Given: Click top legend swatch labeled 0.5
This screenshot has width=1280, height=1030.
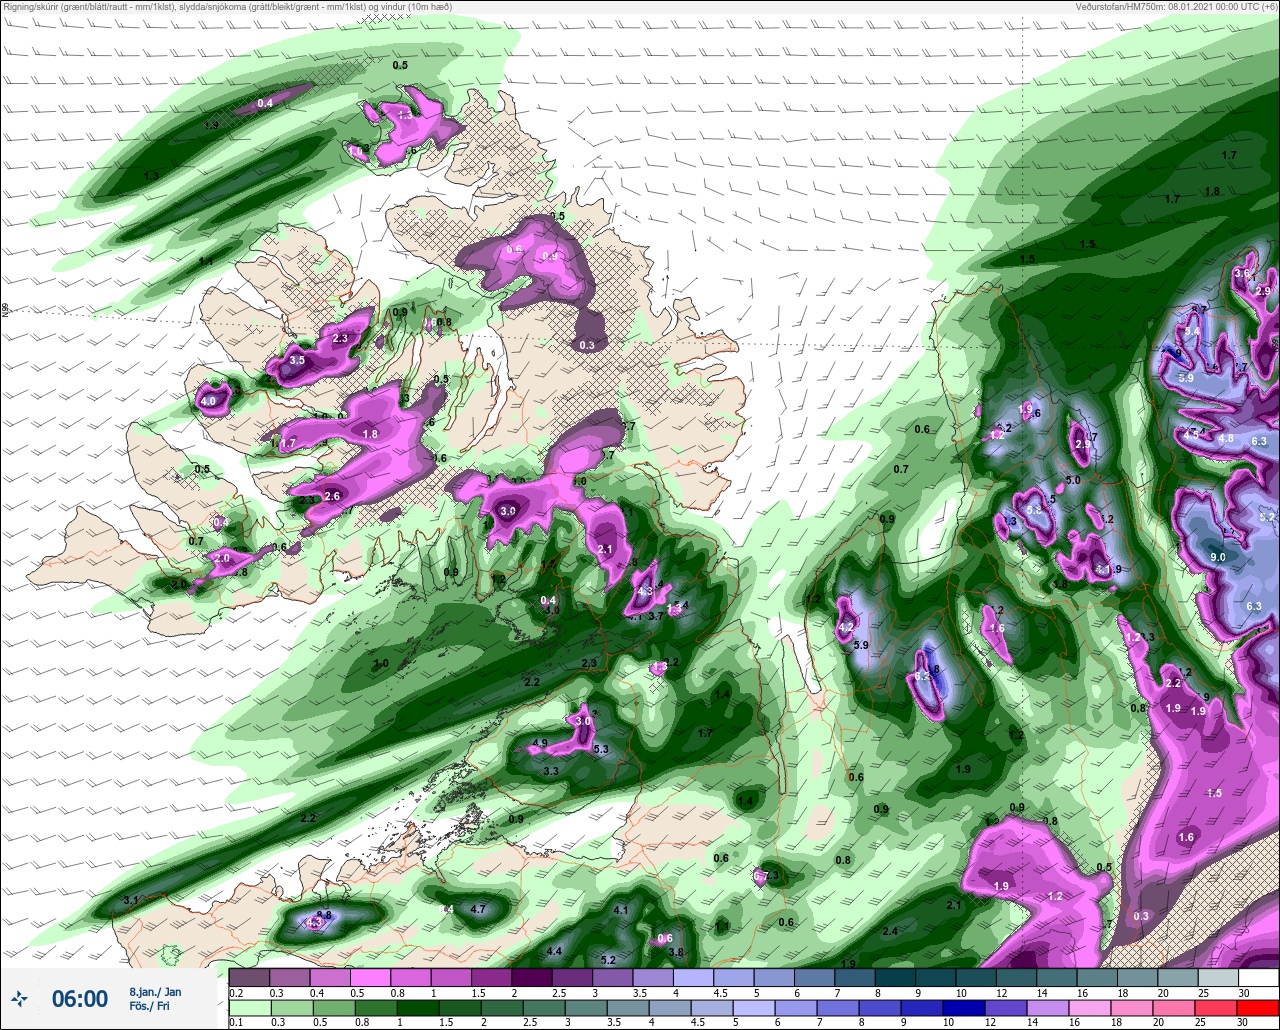Looking at the screenshot, I should pos(370,977).
